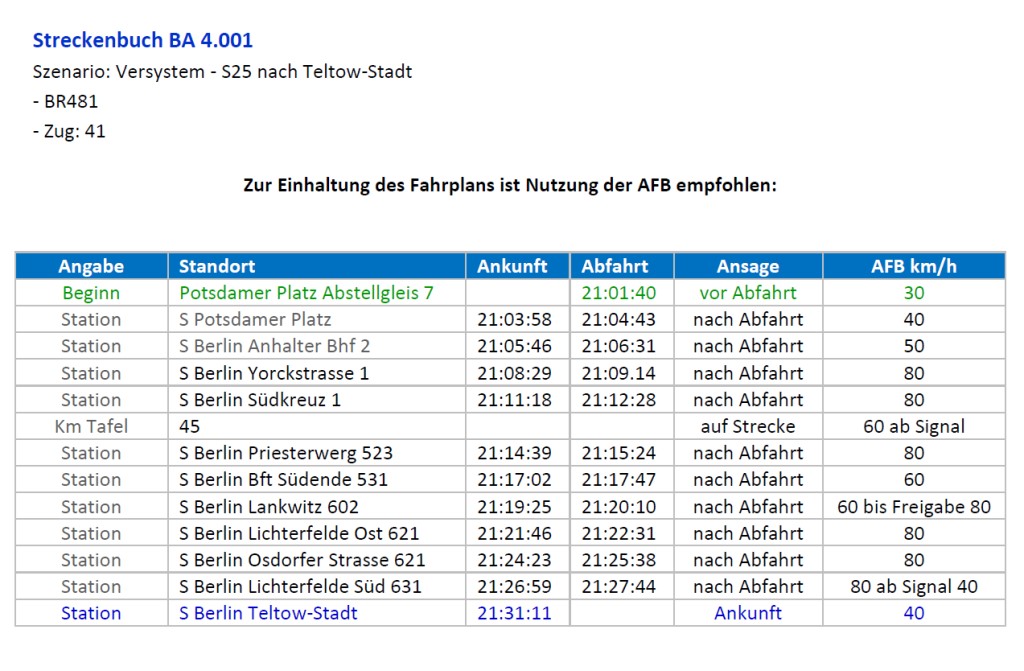Screen dimensions: 1024x671
Task: Select the S Berlin Teltow-Stadt cell
Action: [268, 613]
